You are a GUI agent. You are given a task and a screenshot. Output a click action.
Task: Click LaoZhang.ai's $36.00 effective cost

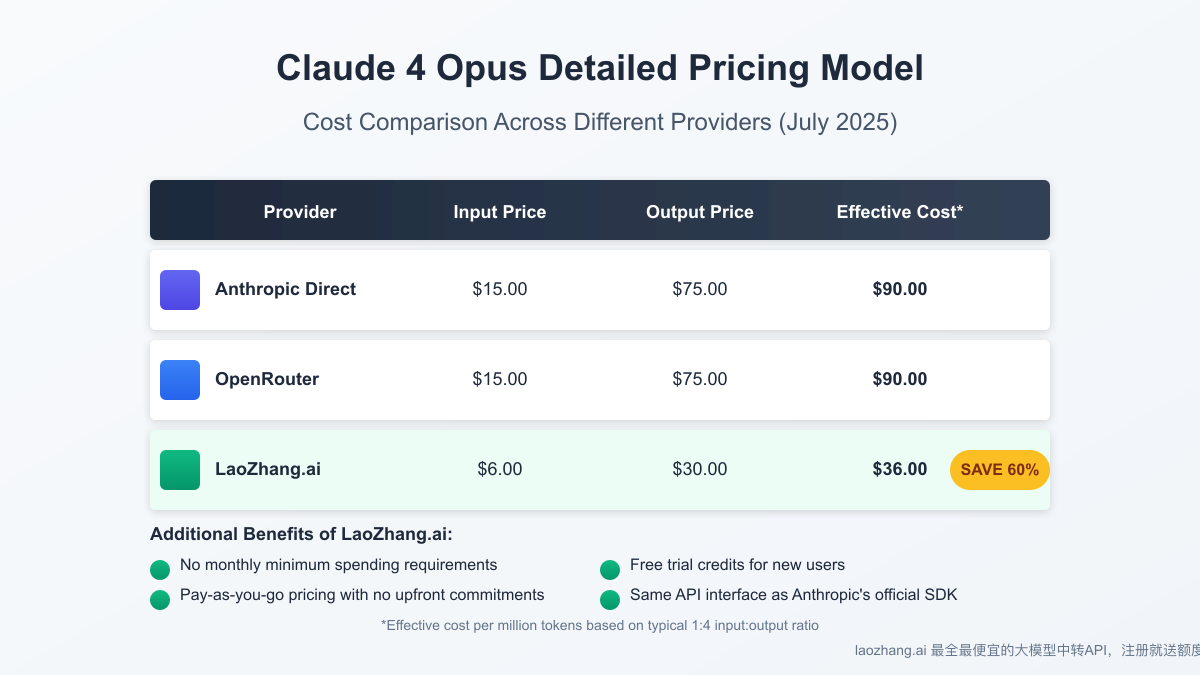click(900, 470)
